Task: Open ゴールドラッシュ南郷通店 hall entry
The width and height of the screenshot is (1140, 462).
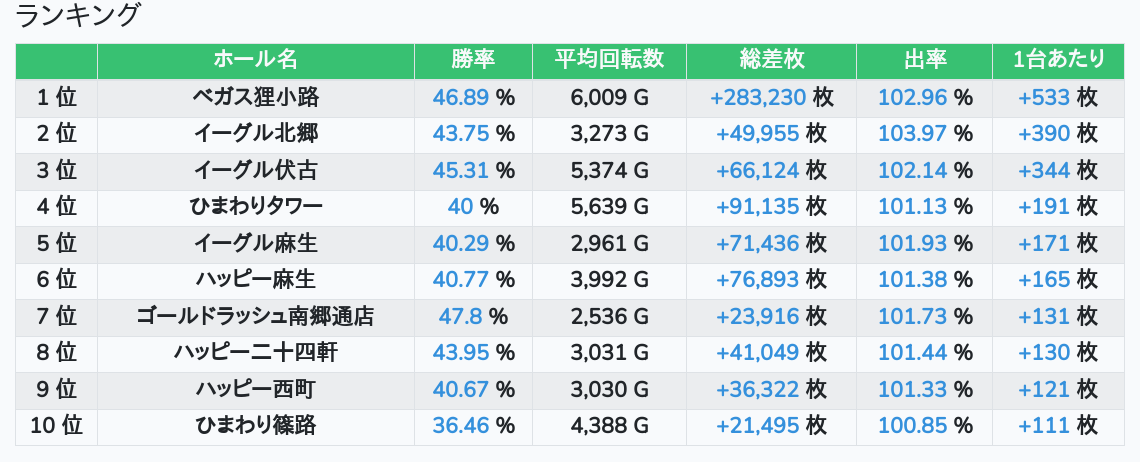Action: (x=256, y=316)
